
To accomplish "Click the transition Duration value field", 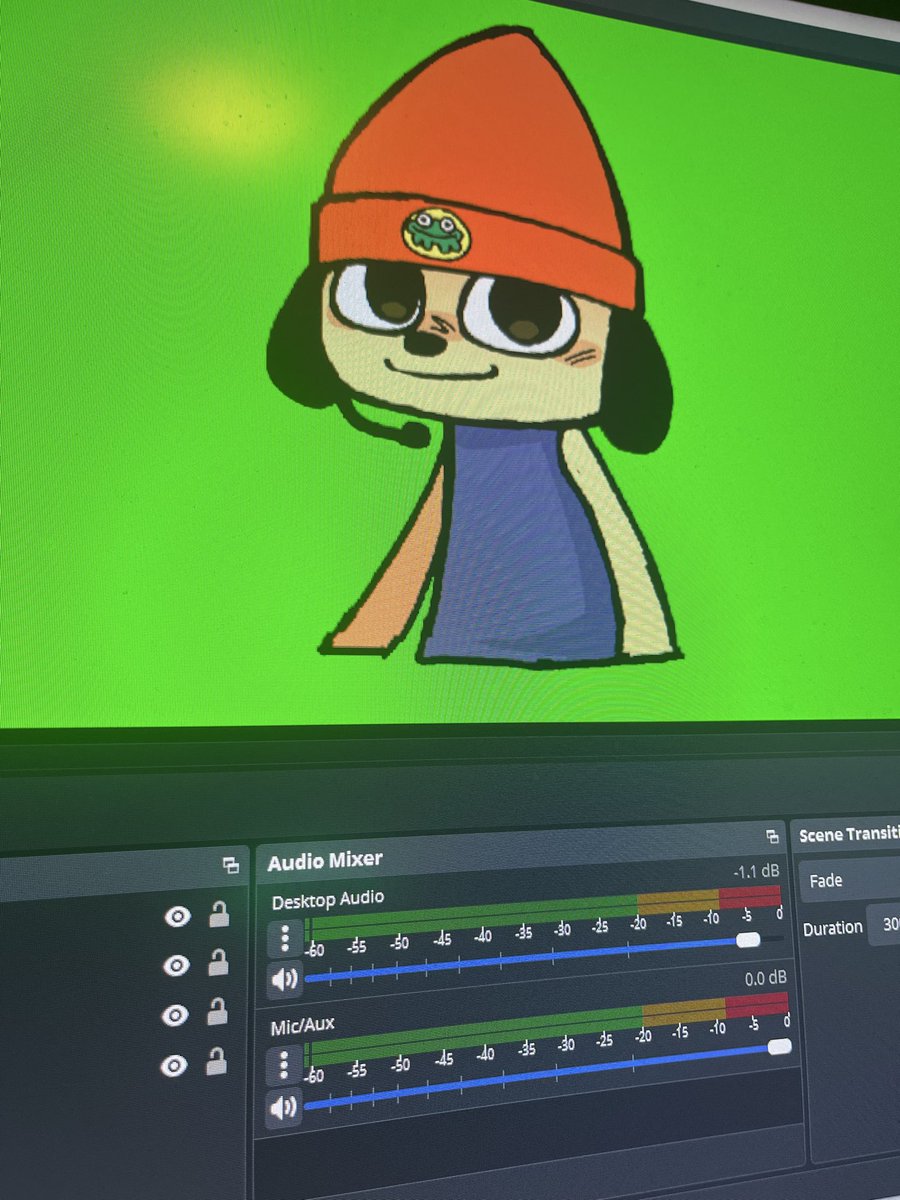I will click(884, 926).
